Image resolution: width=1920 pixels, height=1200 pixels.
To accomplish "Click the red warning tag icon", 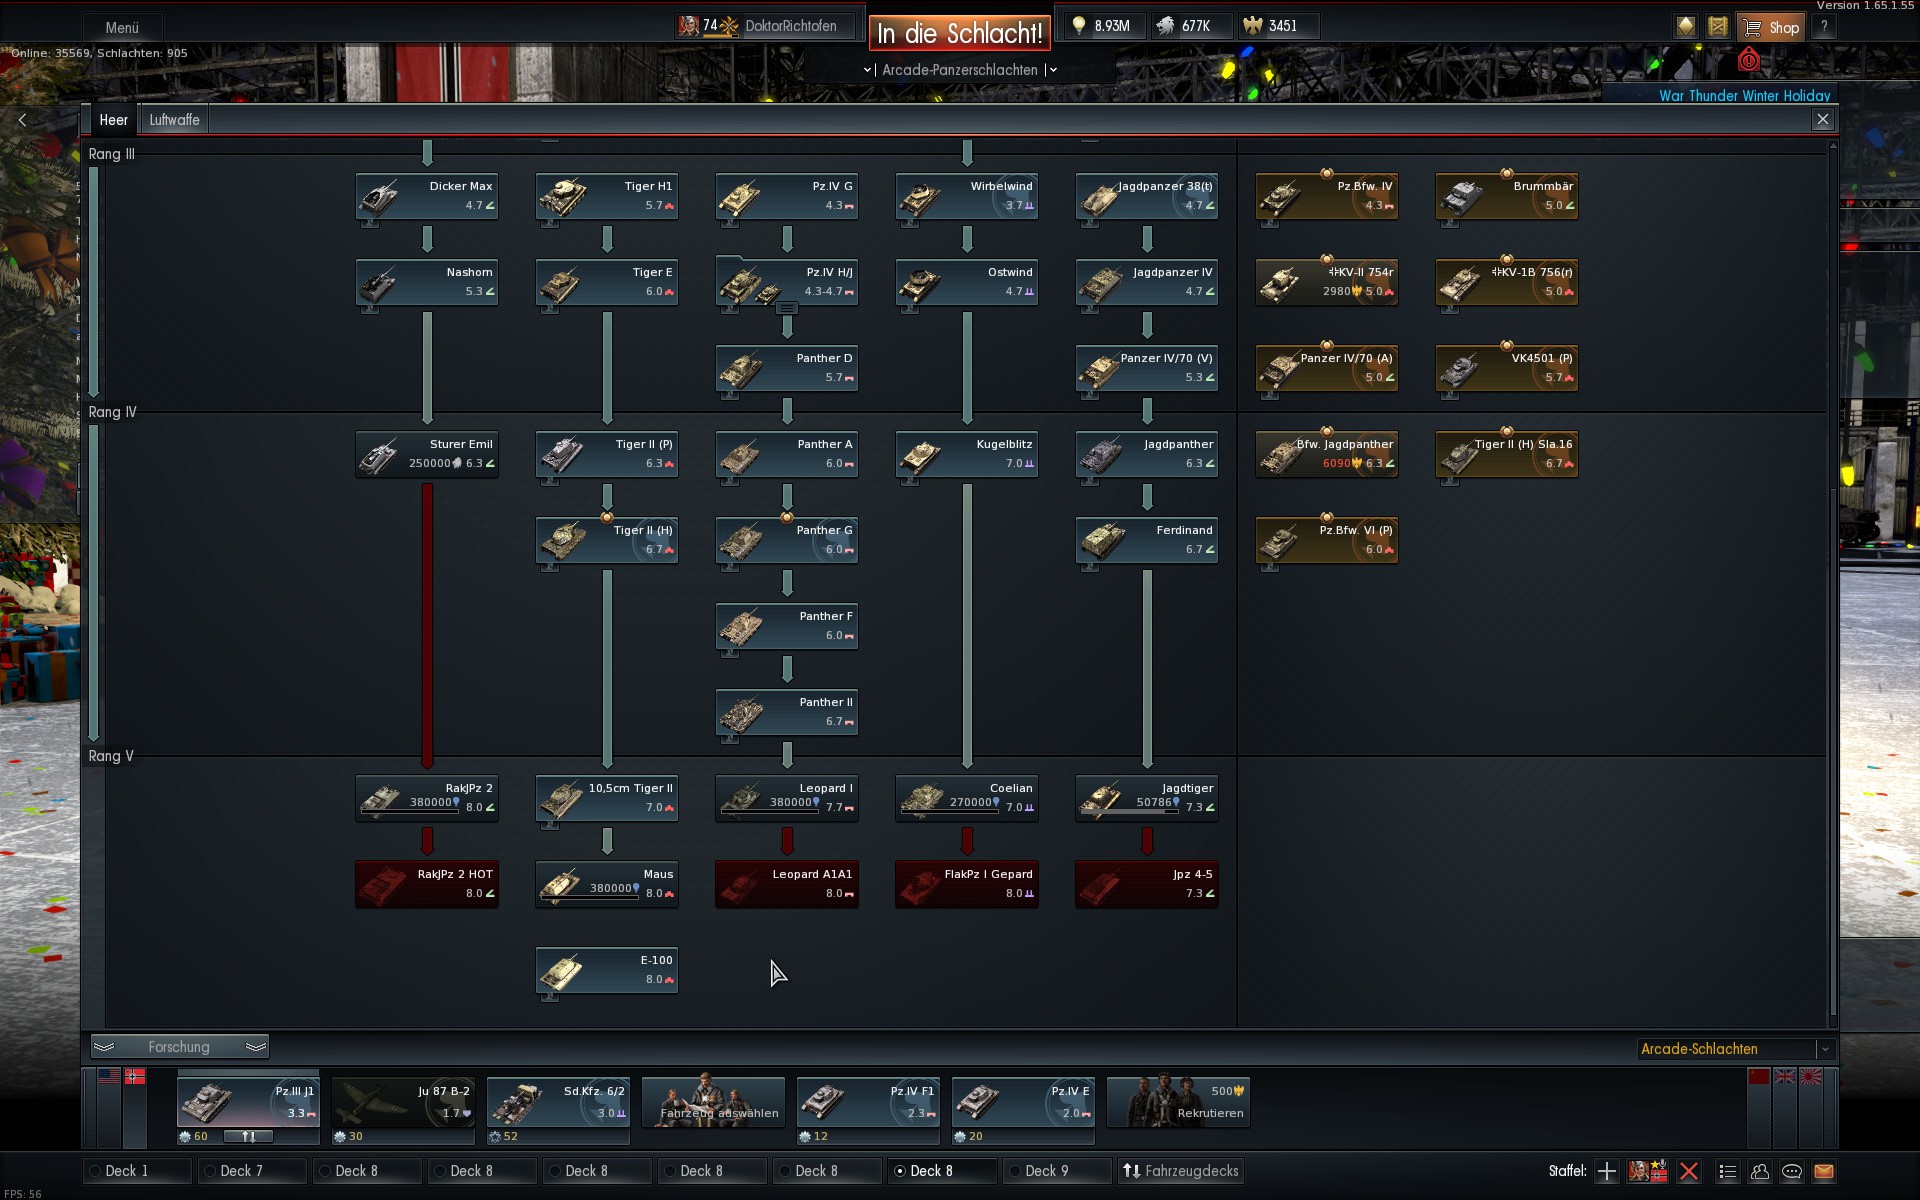I will (1748, 60).
